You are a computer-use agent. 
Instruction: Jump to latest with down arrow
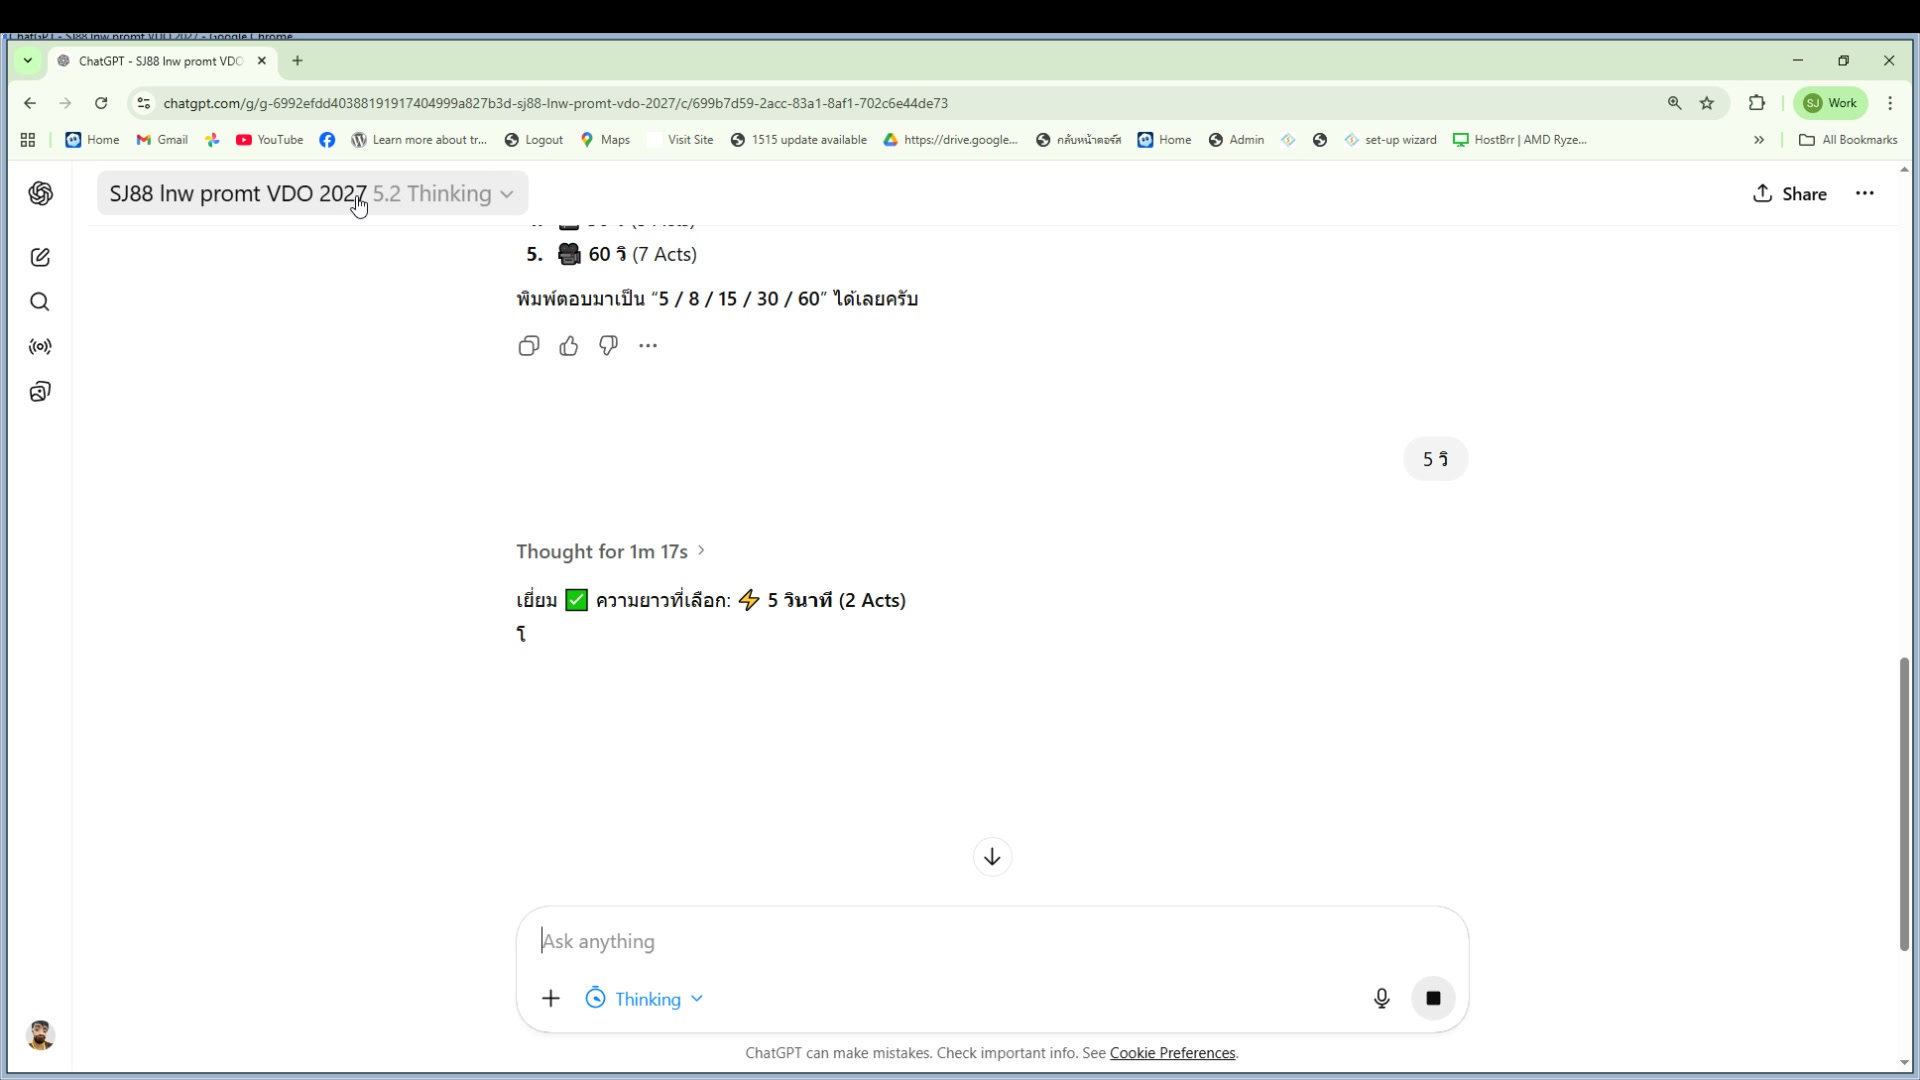coord(992,857)
